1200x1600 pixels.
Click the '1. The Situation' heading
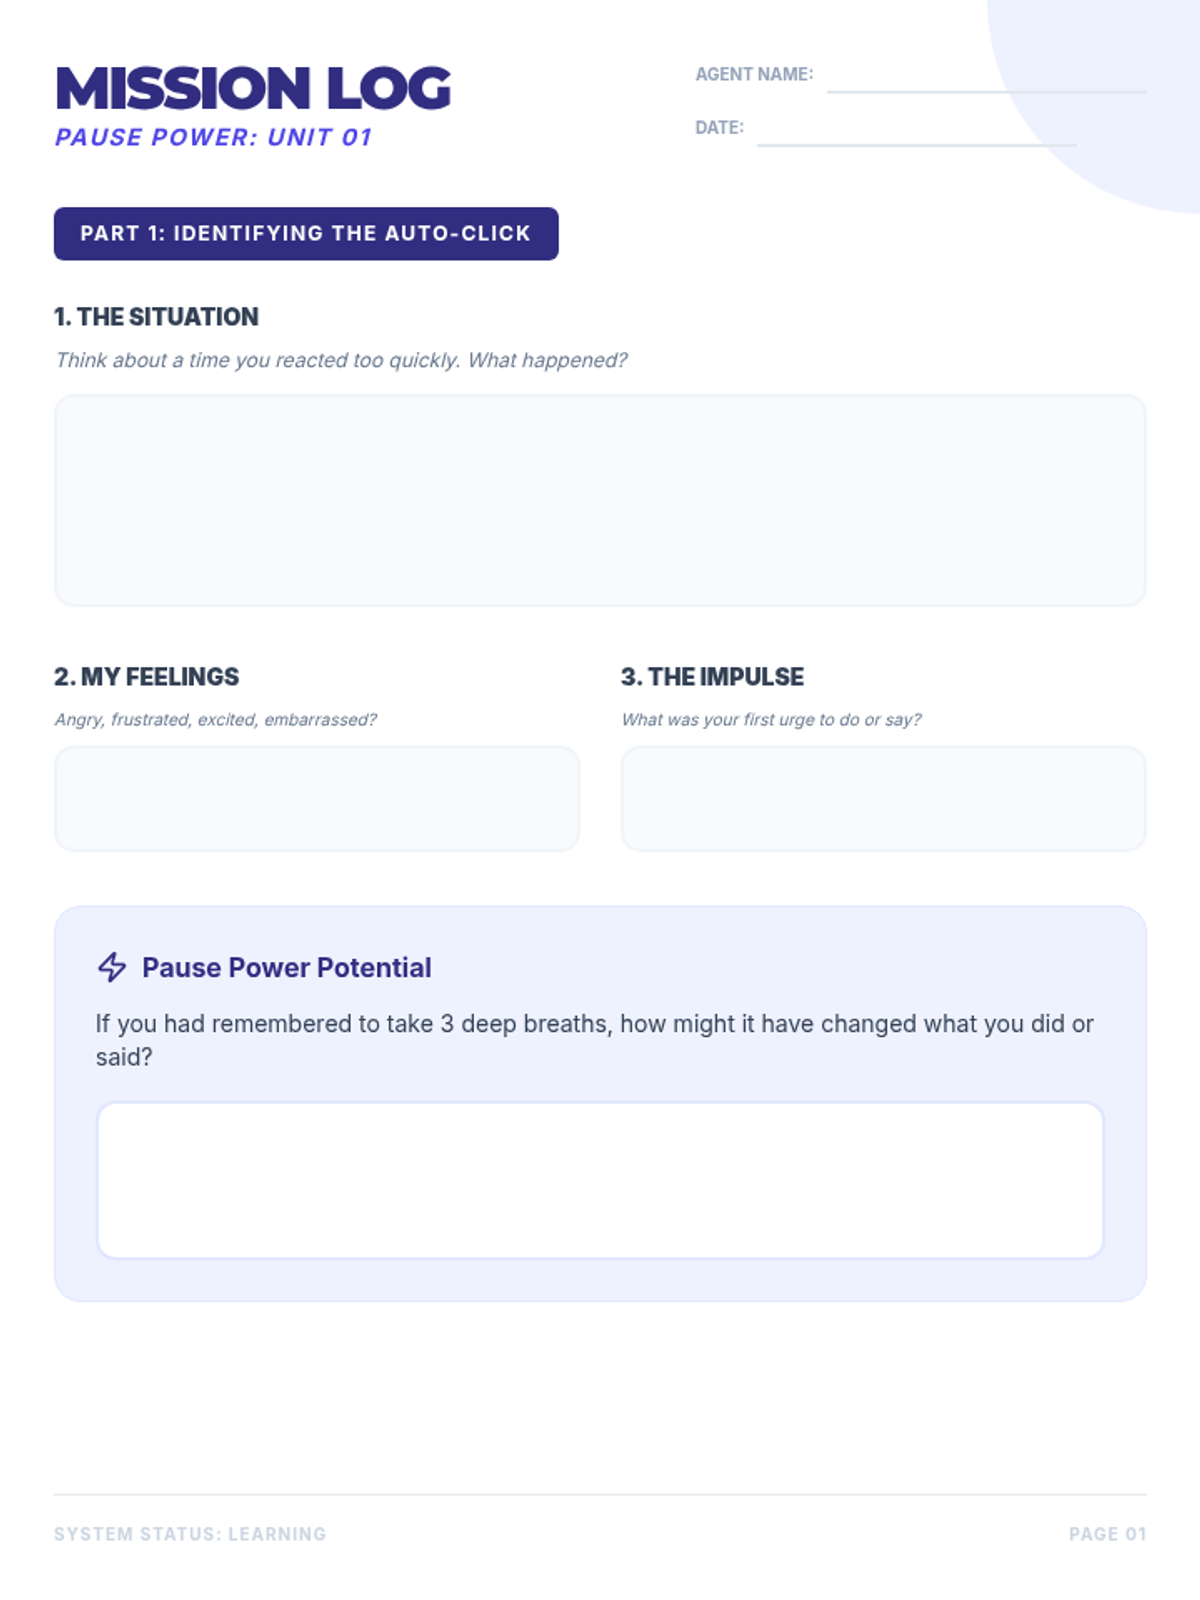(x=156, y=317)
